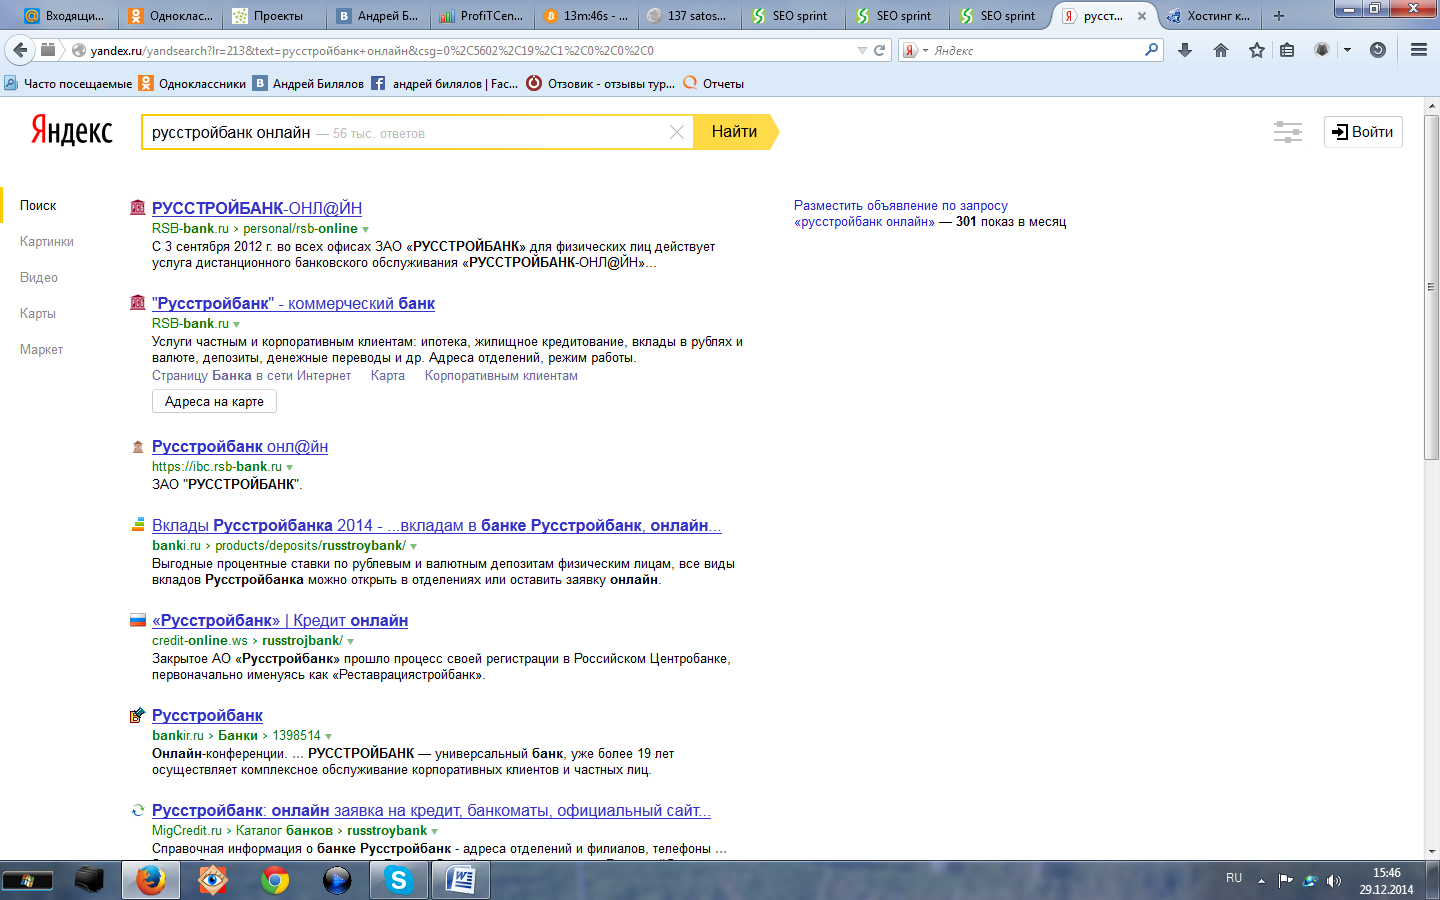The image size is (1440, 900).
Task: Expand the arrow after credit-online.ws russtrojbank/
Action: (x=350, y=641)
